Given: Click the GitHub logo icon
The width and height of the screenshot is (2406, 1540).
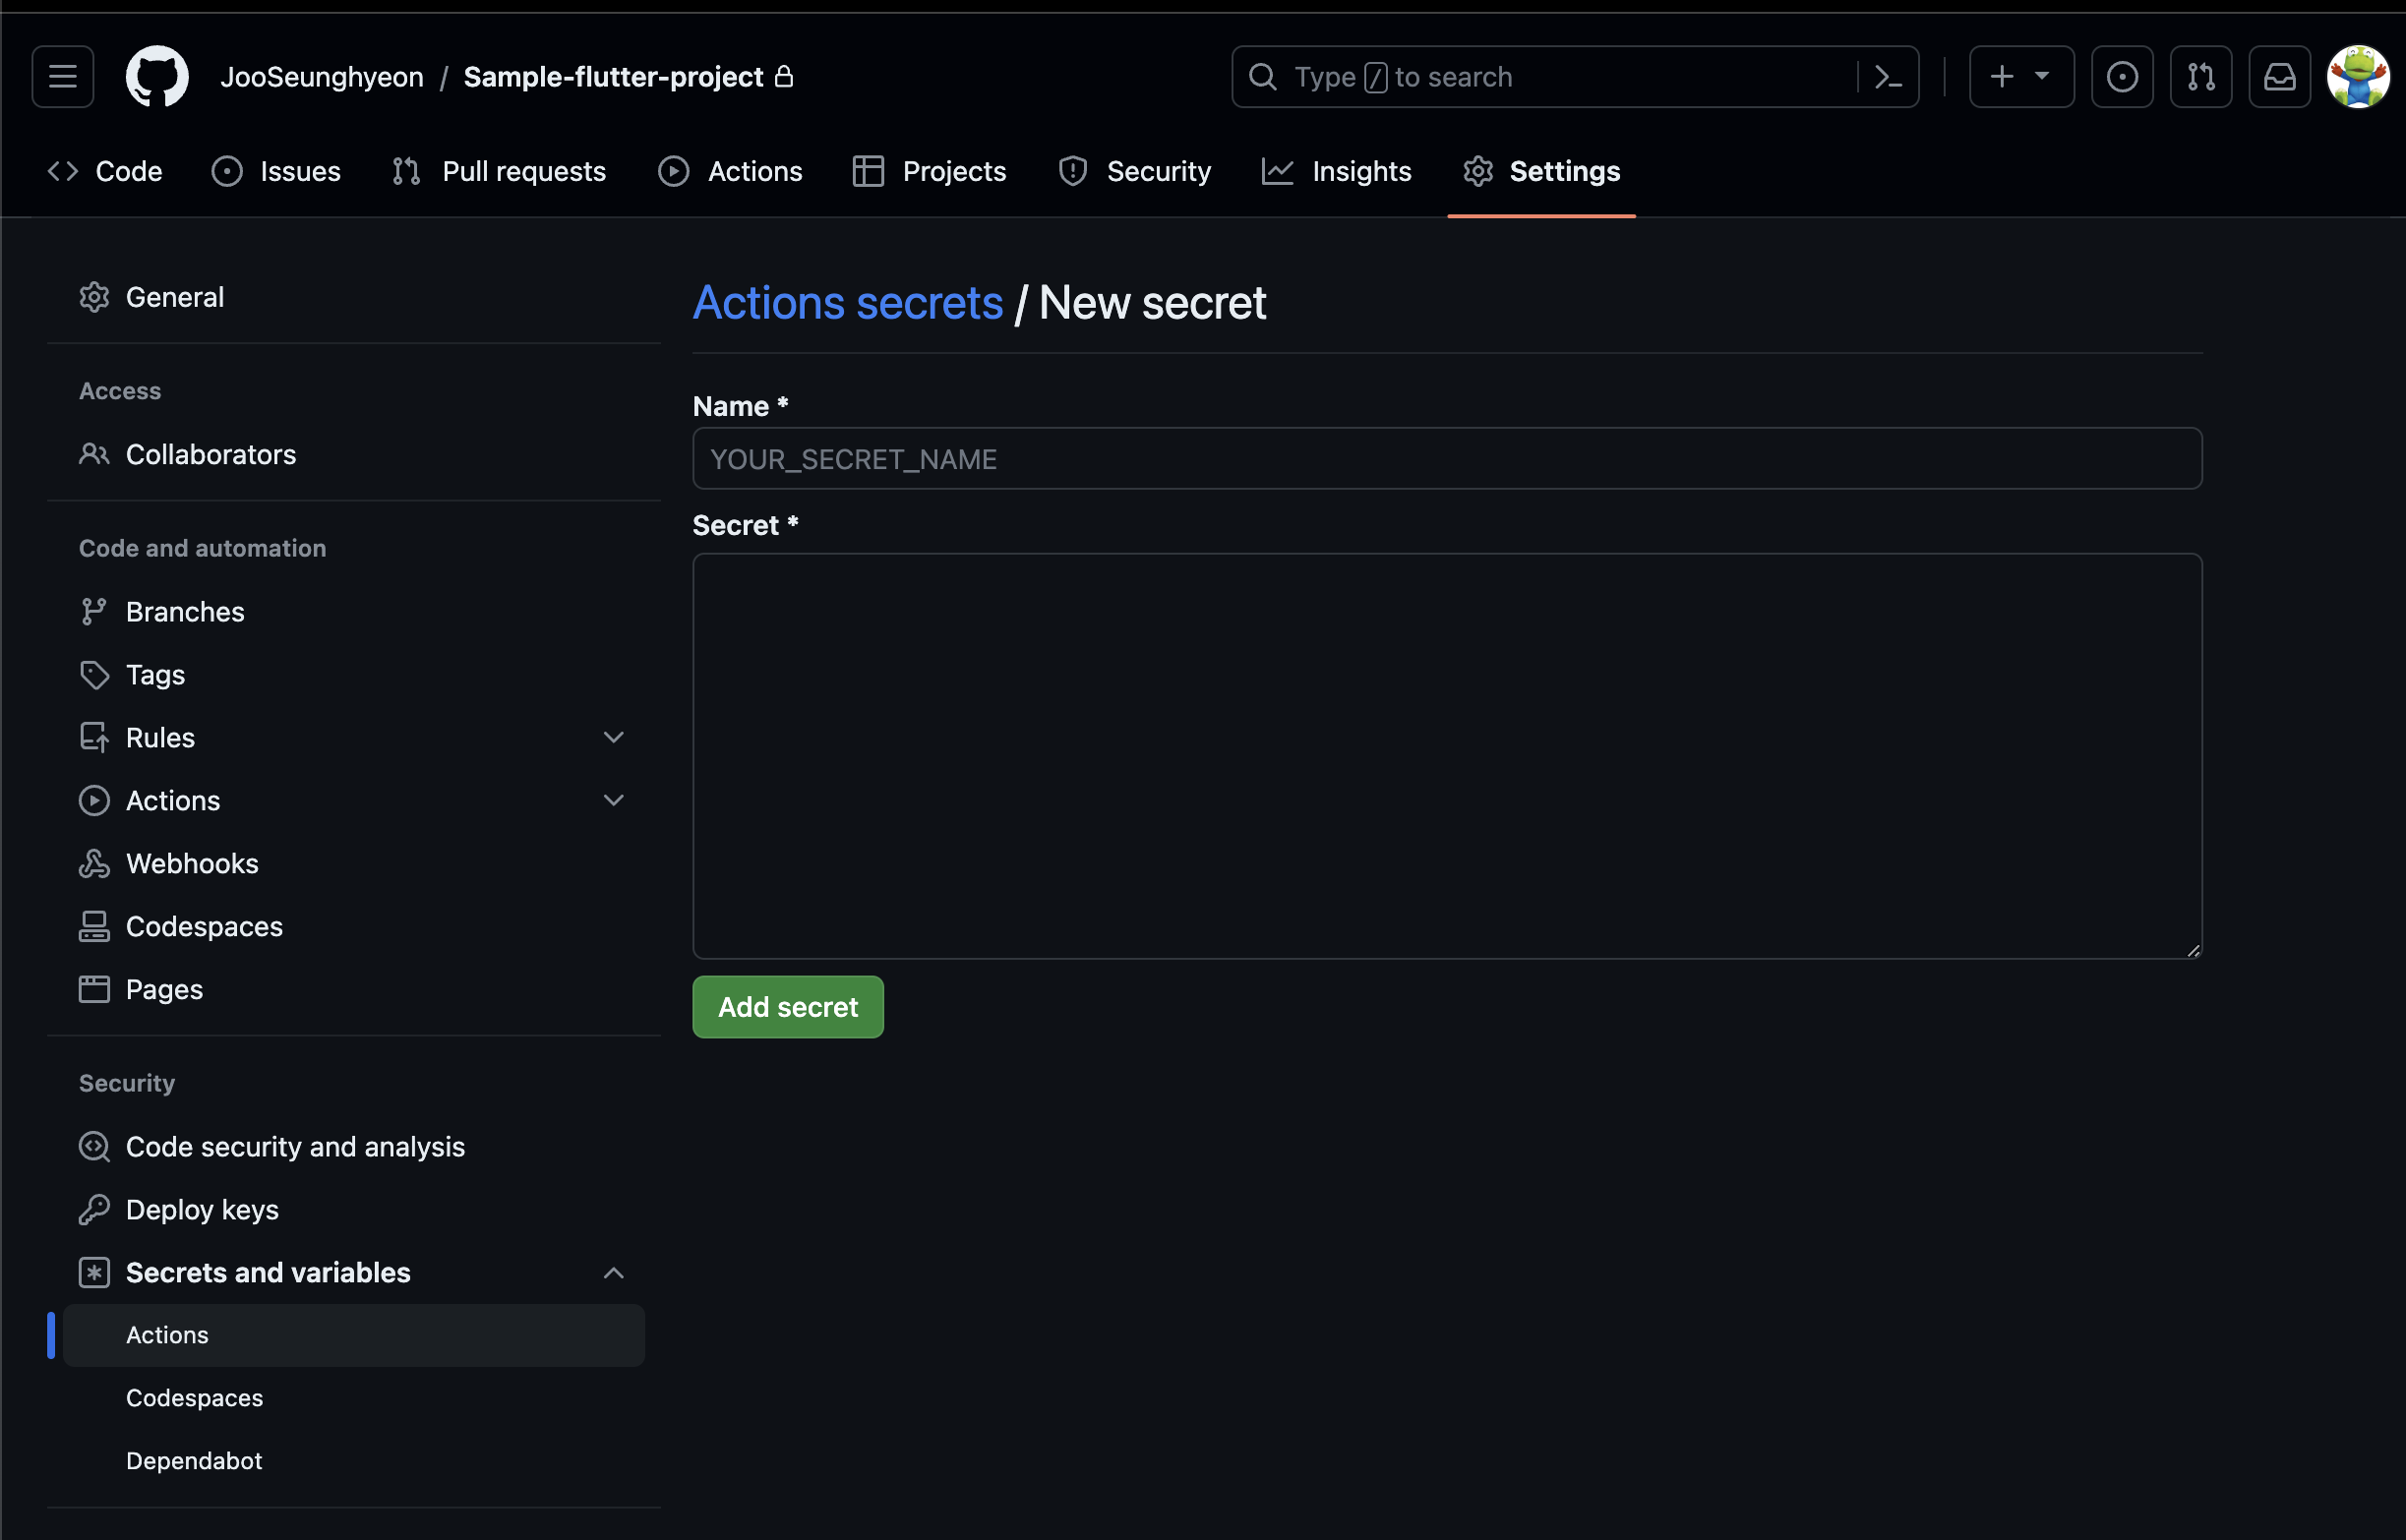Looking at the screenshot, I should coord(157,77).
